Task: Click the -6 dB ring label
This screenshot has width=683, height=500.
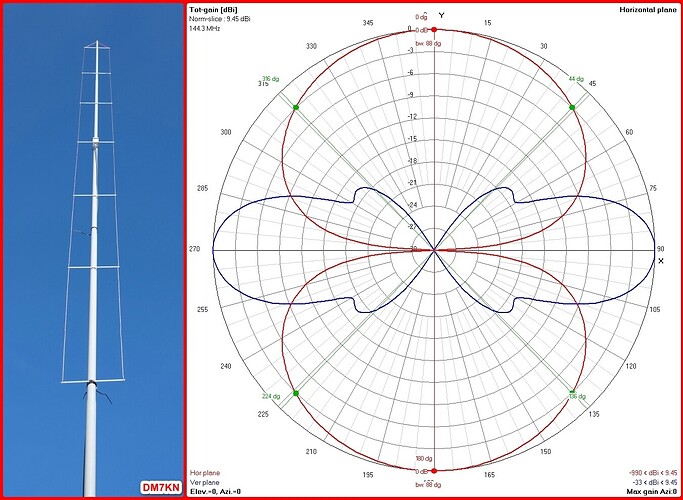Action: (410, 73)
